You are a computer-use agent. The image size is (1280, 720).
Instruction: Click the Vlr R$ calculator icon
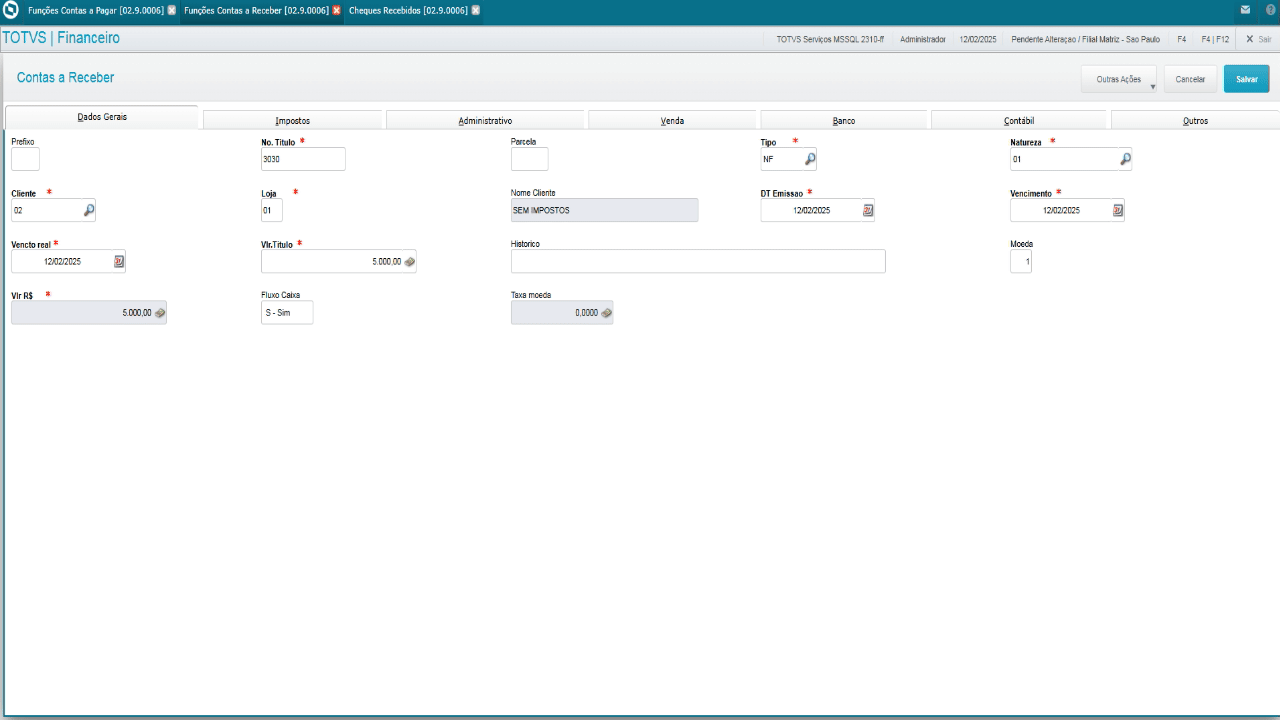pyautogui.click(x=160, y=313)
